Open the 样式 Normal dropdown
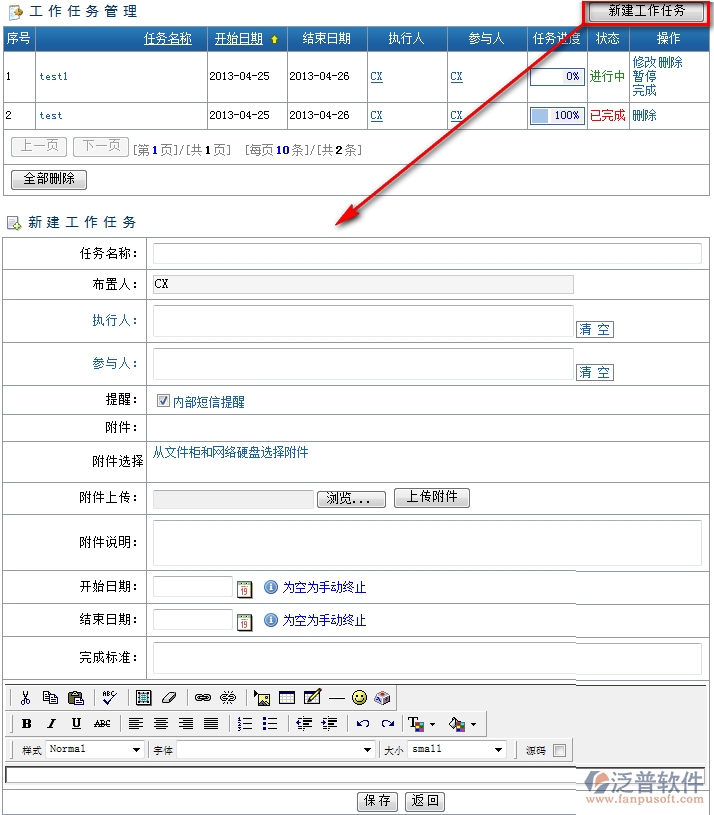Screen dimensions: 714x815 (x=94, y=750)
